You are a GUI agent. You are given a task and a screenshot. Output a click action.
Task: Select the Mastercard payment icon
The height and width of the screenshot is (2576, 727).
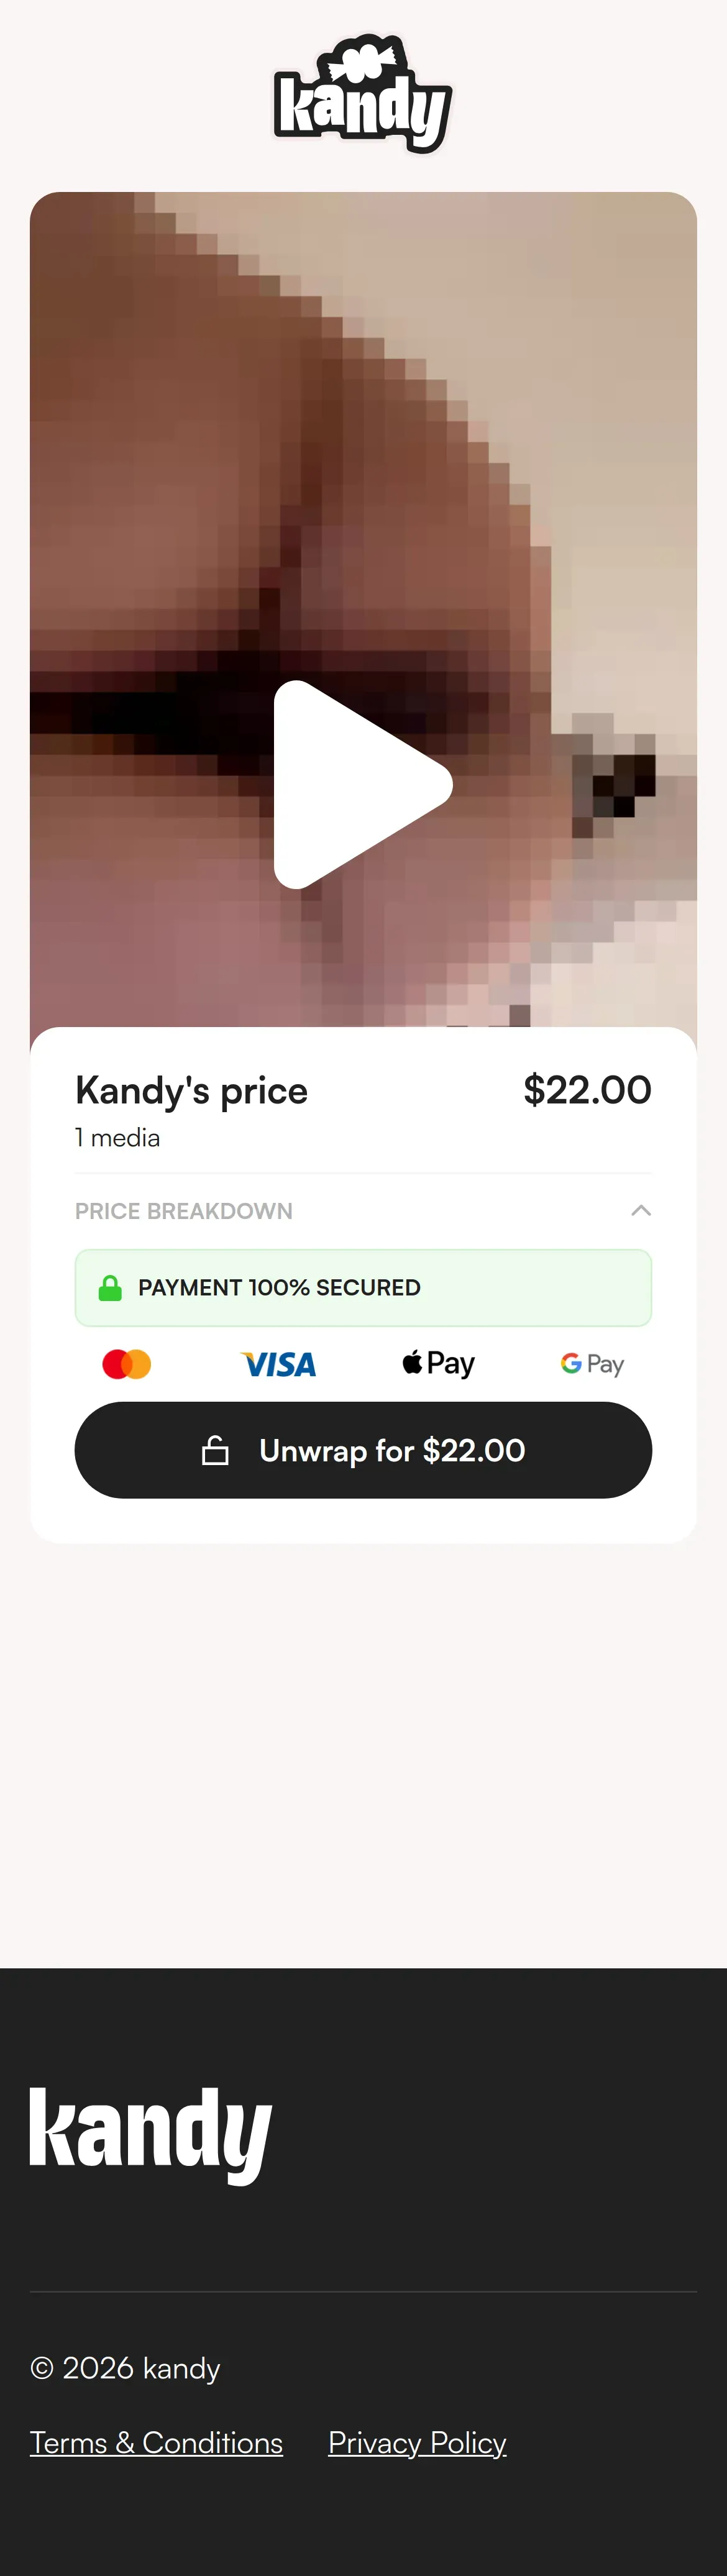pos(127,1364)
